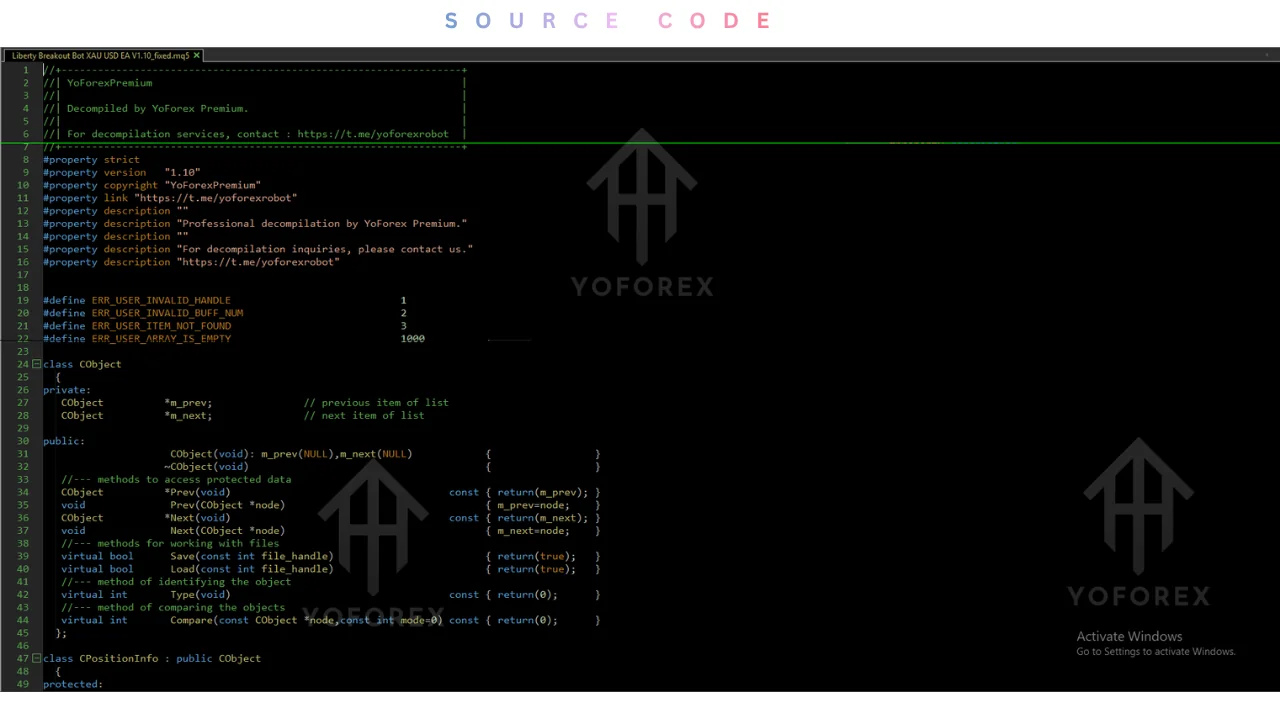Screen dimensions: 1280x720
Task: Collapse the CPositionInfo class fold marker
Action: click(36, 658)
